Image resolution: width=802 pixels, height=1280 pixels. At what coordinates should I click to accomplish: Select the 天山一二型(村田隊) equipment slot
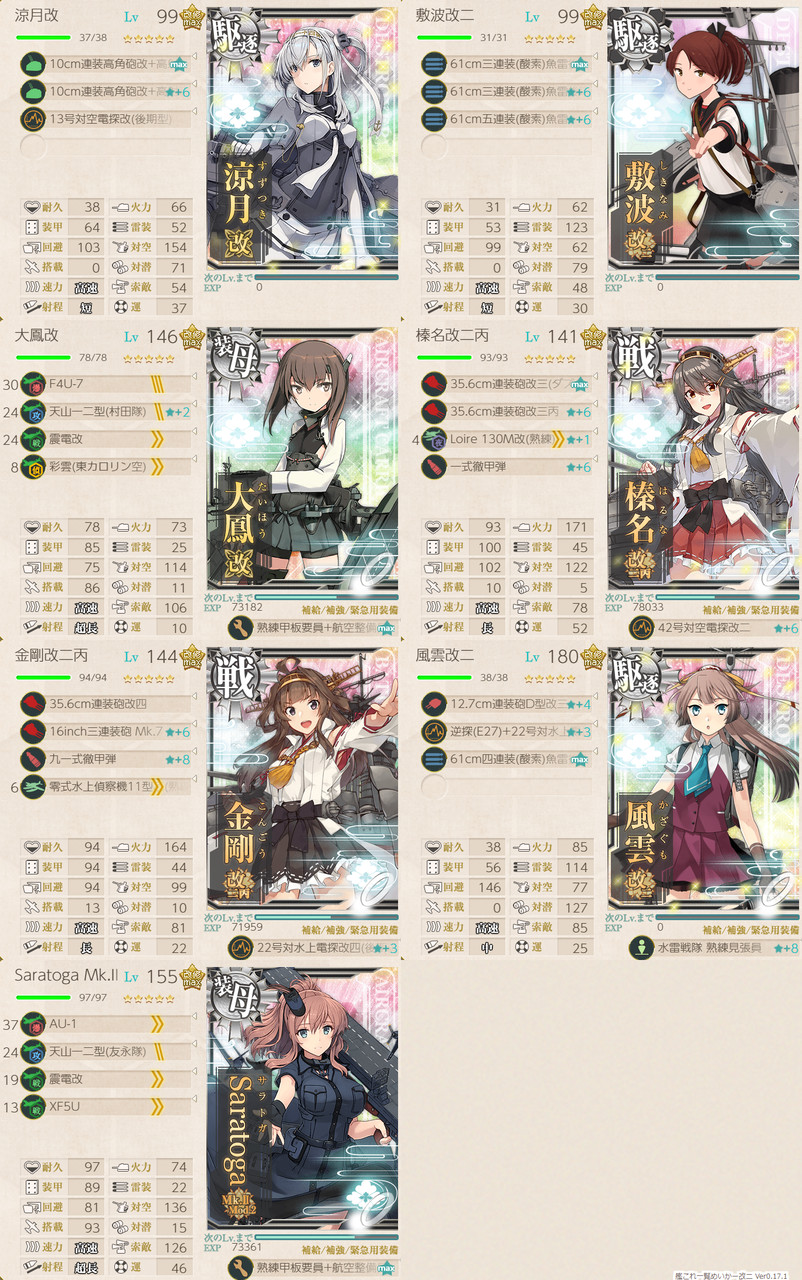(x=105, y=412)
